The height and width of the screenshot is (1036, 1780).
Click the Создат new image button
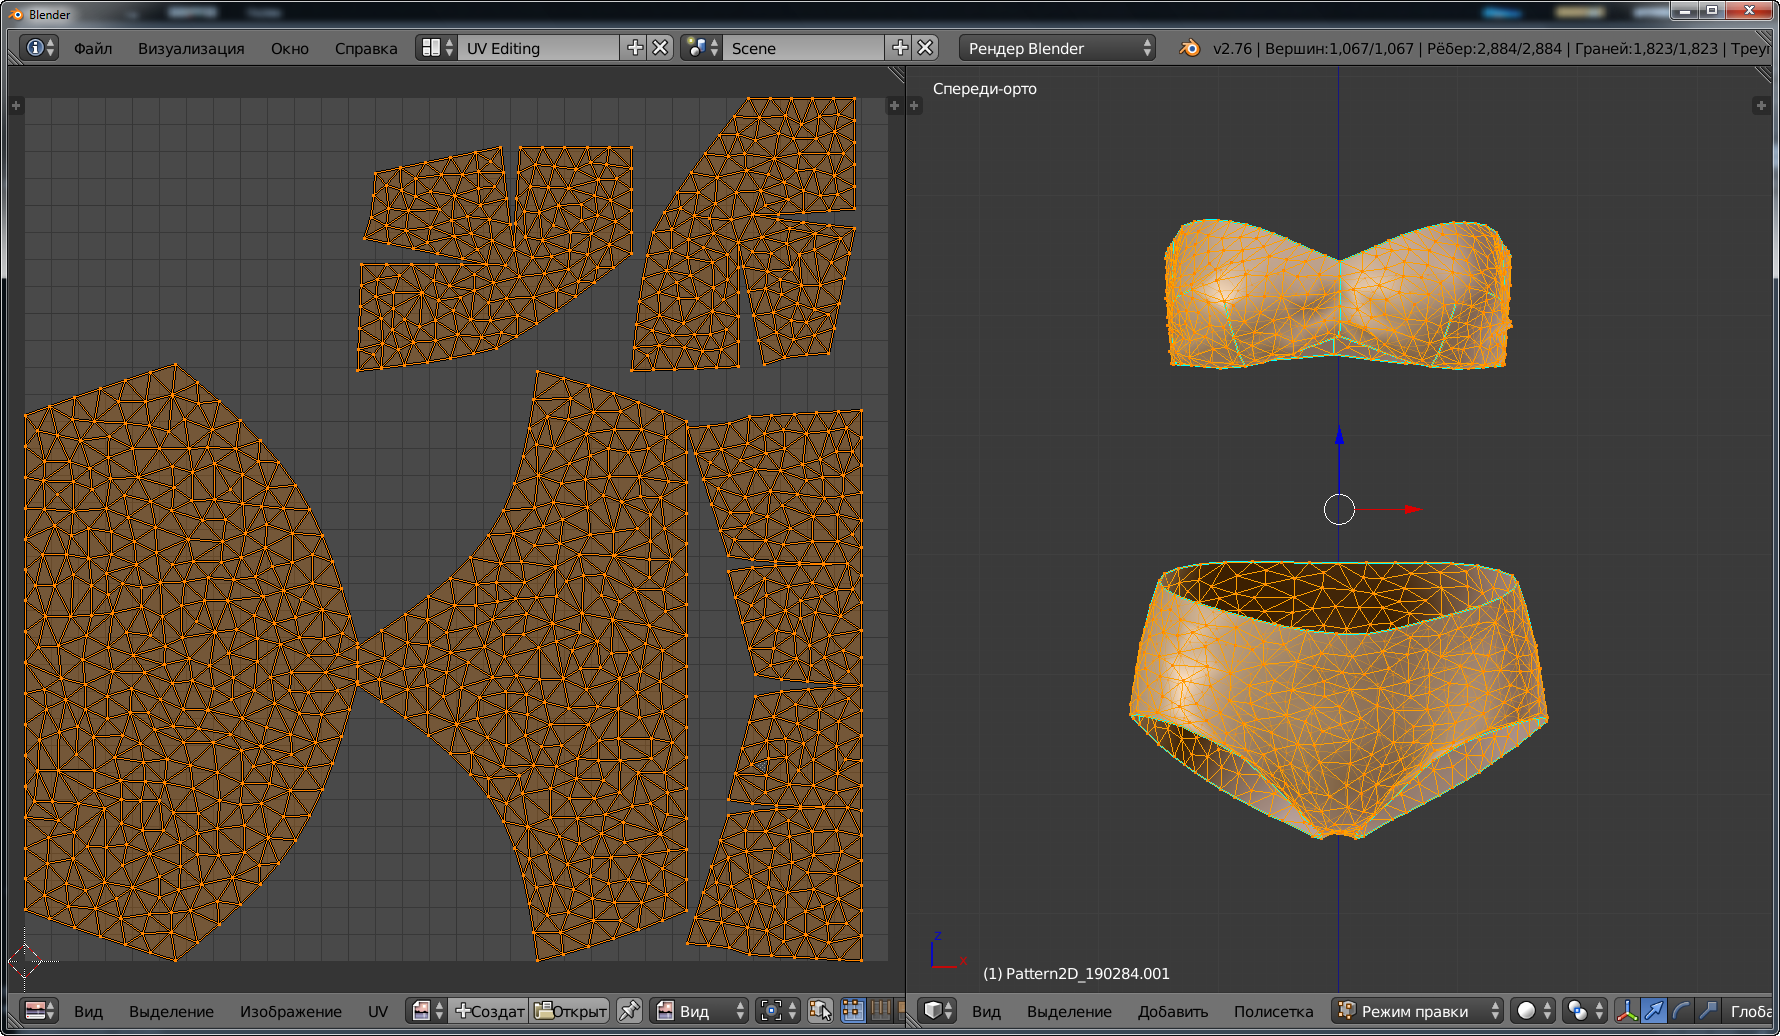tap(489, 1011)
